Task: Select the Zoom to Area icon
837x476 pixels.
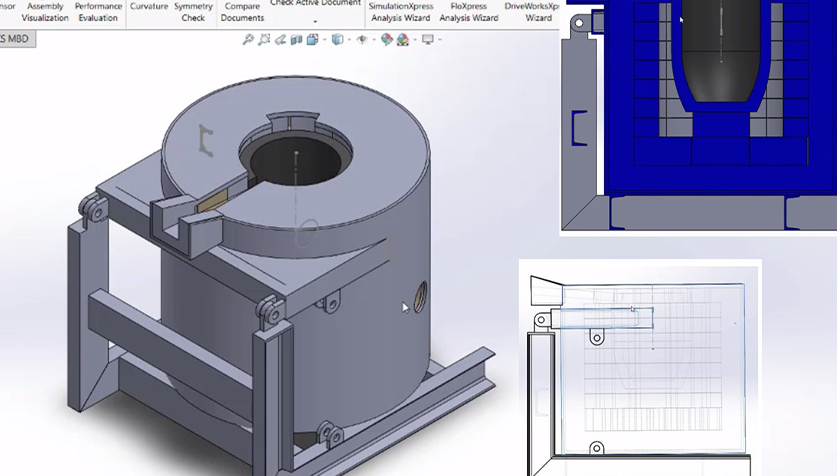Action: (x=264, y=39)
